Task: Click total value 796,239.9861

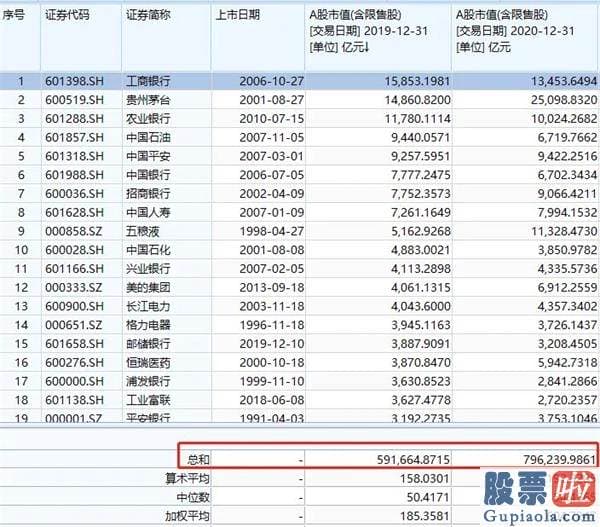Action: click(560, 459)
